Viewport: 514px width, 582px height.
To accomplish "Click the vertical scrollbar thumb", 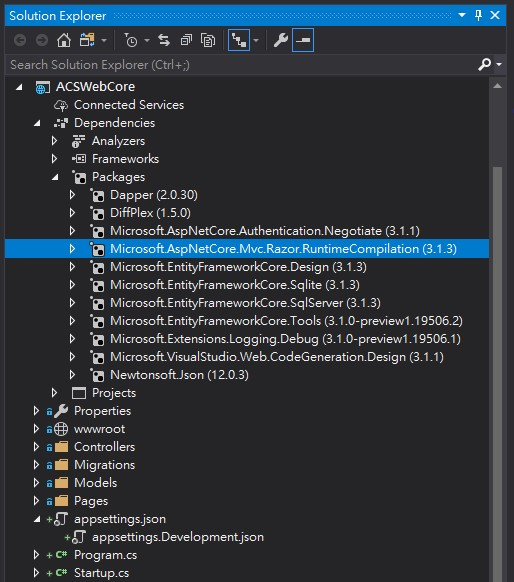I will pyautogui.click(x=497, y=374).
